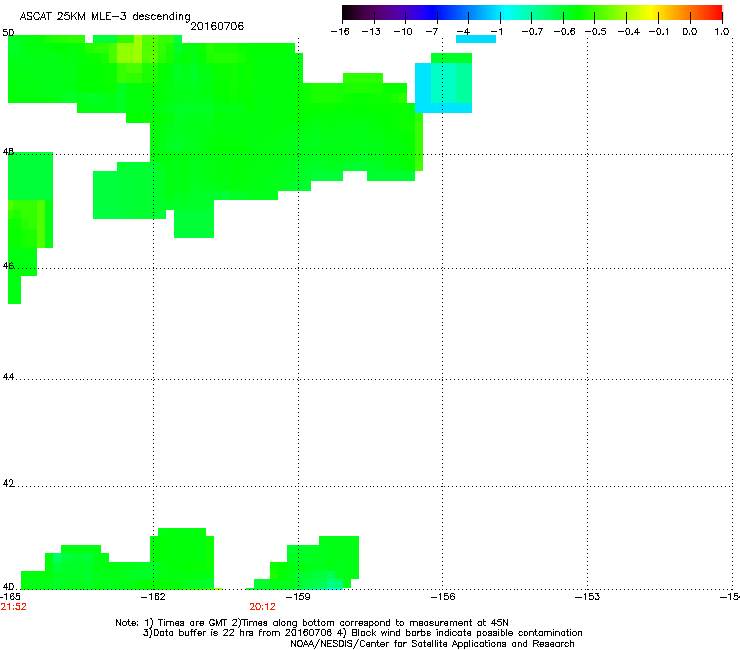Viewport: 740px width, 650px height.
Task: Click colorbar label -16
Action: [340, 32]
